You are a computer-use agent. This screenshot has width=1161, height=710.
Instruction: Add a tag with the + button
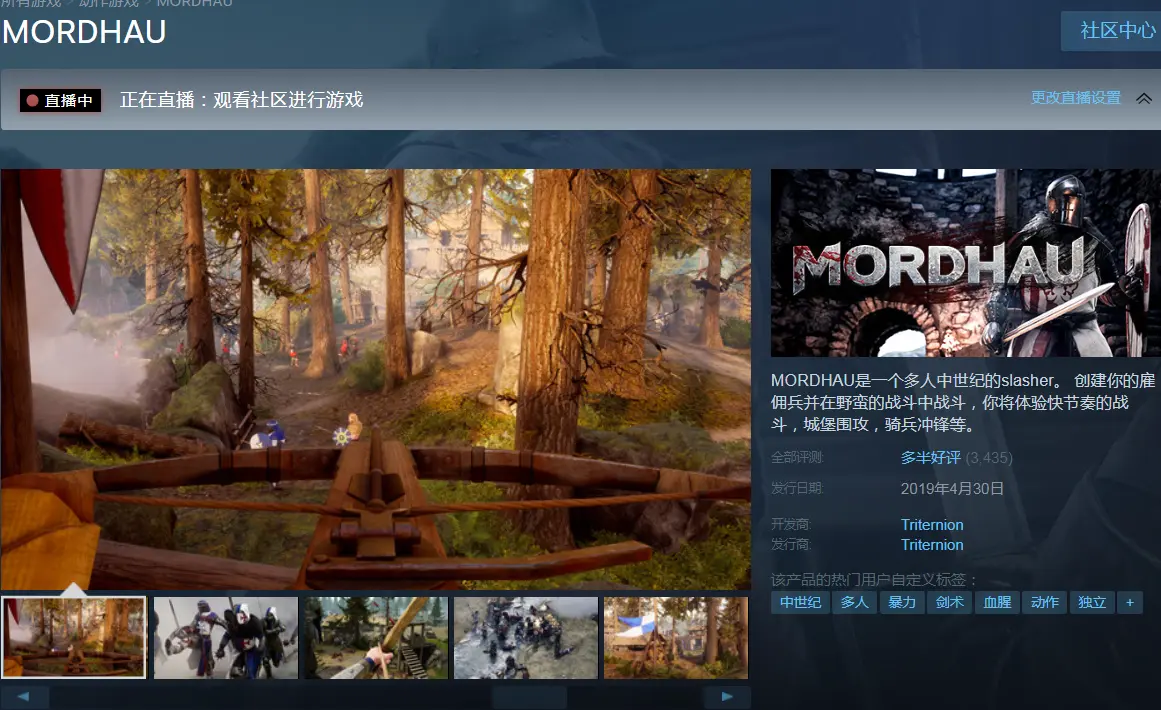coord(1129,603)
